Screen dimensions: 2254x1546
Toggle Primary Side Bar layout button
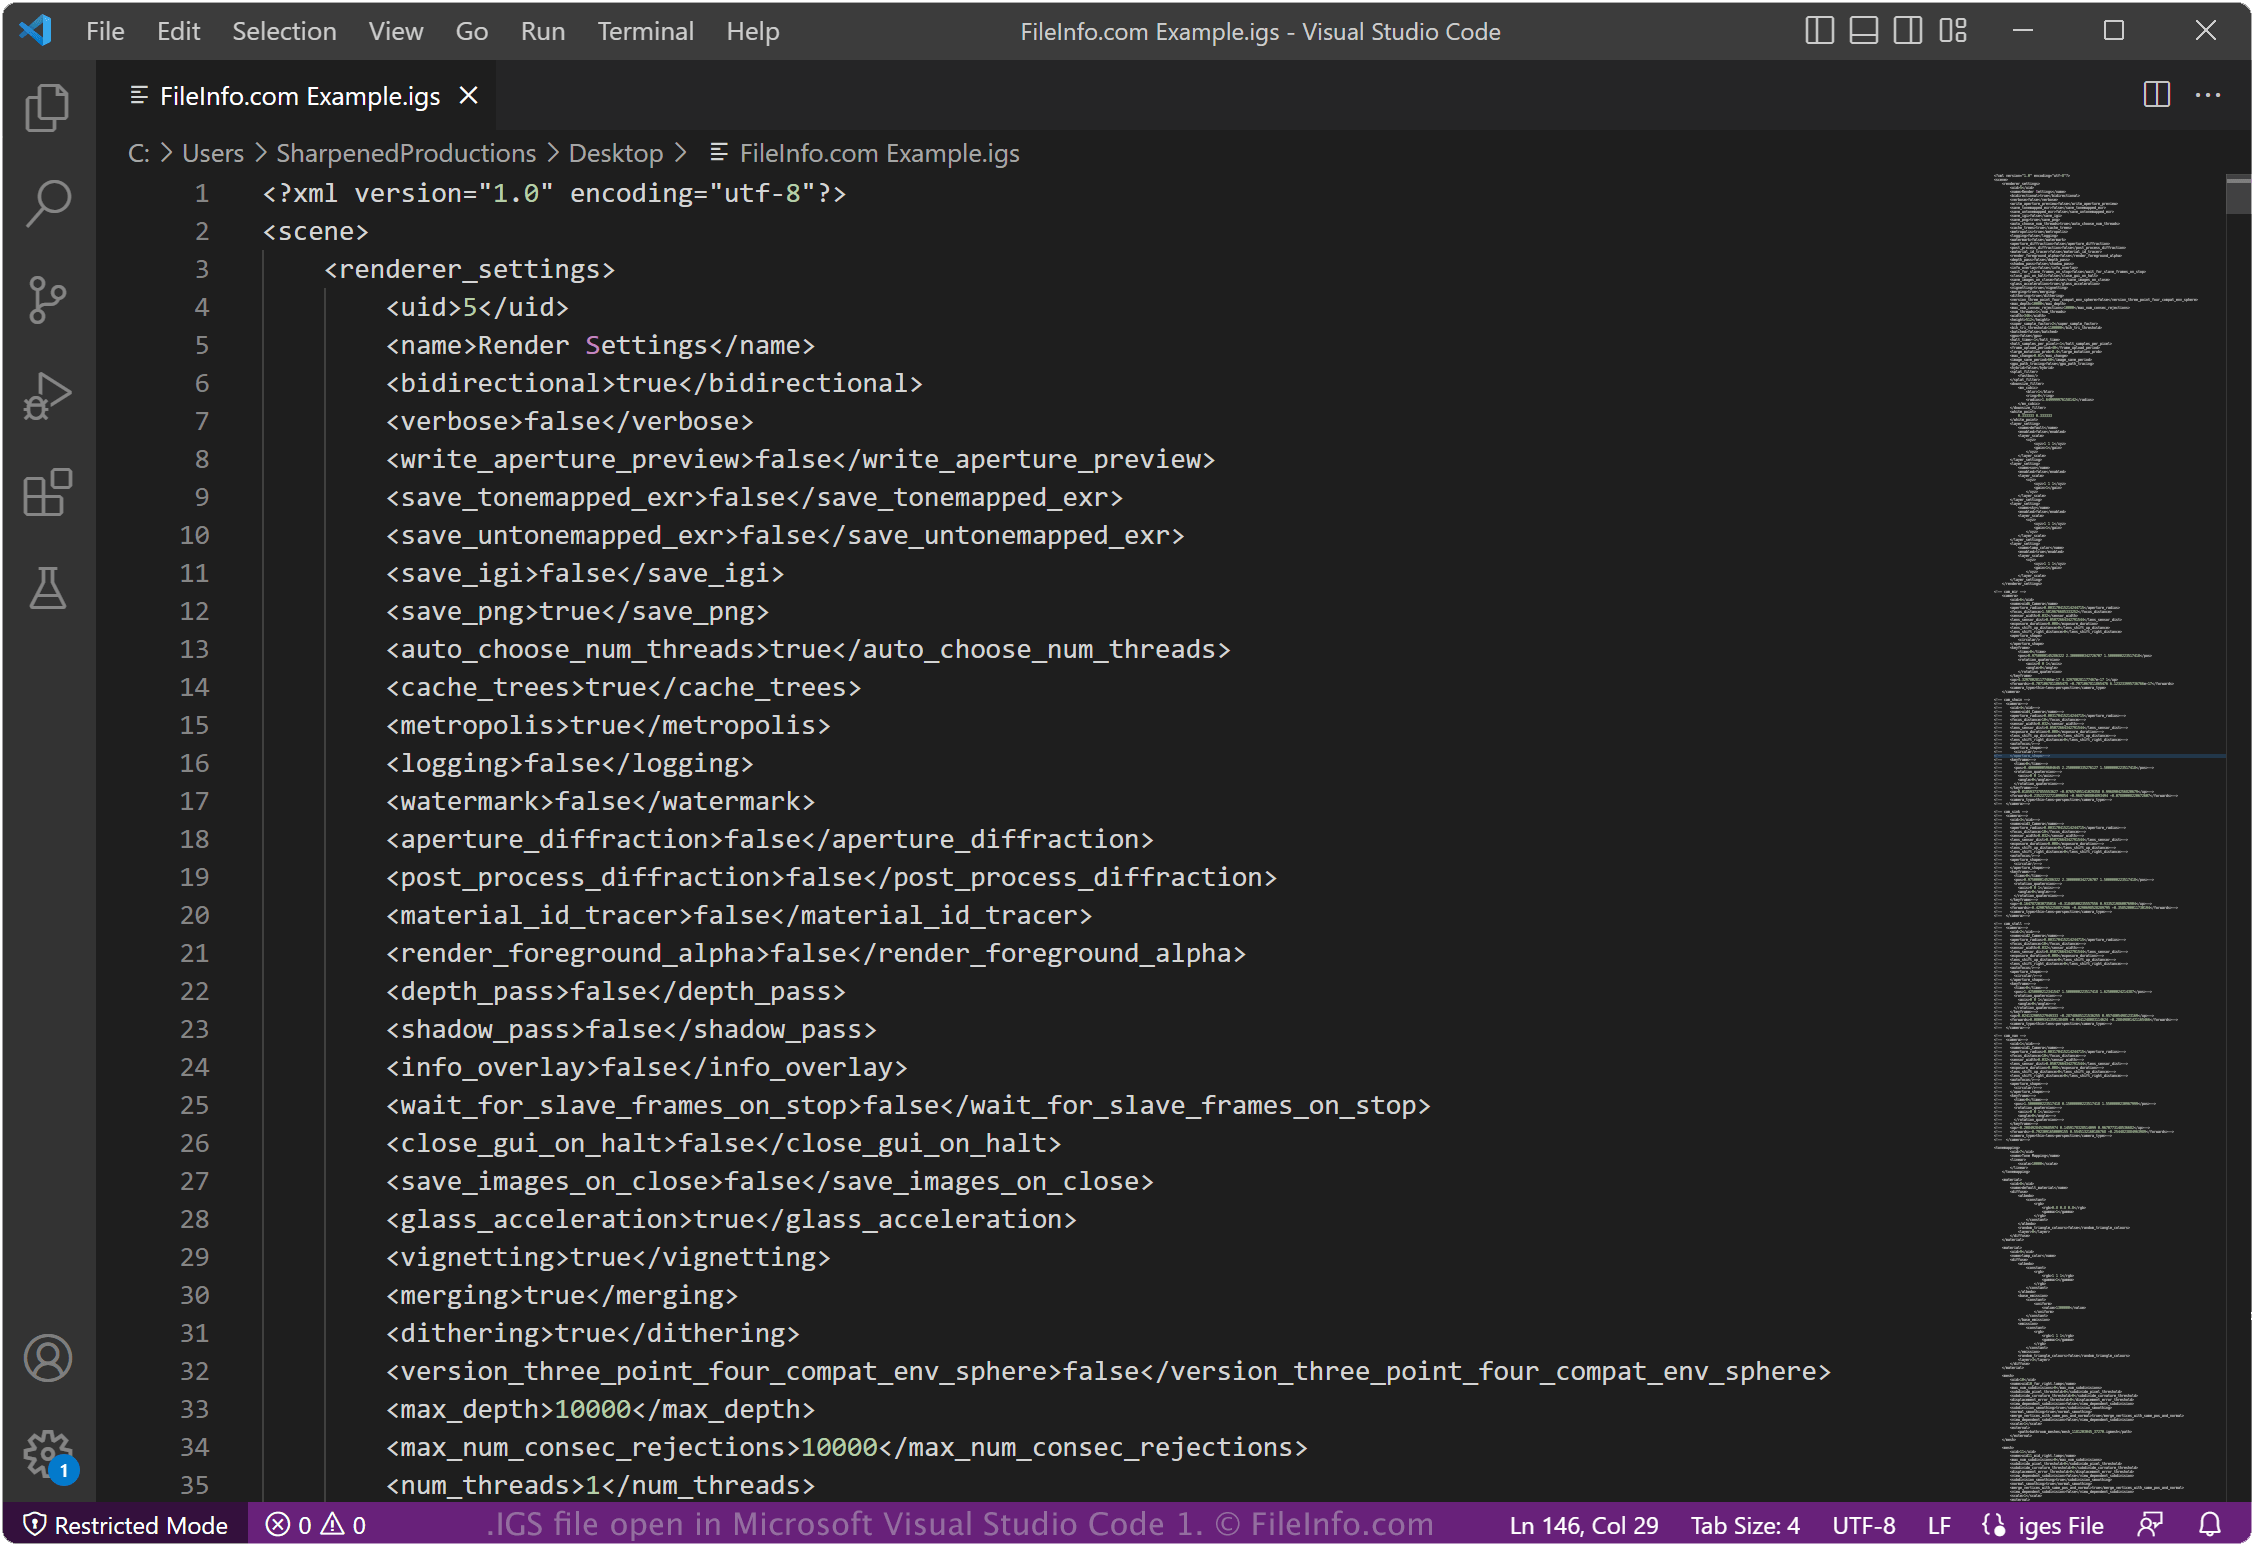(x=1819, y=31)
